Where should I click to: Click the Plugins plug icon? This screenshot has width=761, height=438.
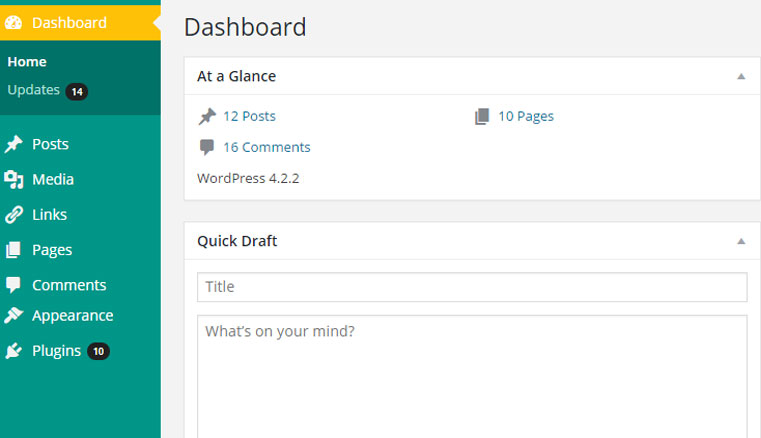click(x=14, y=351)
